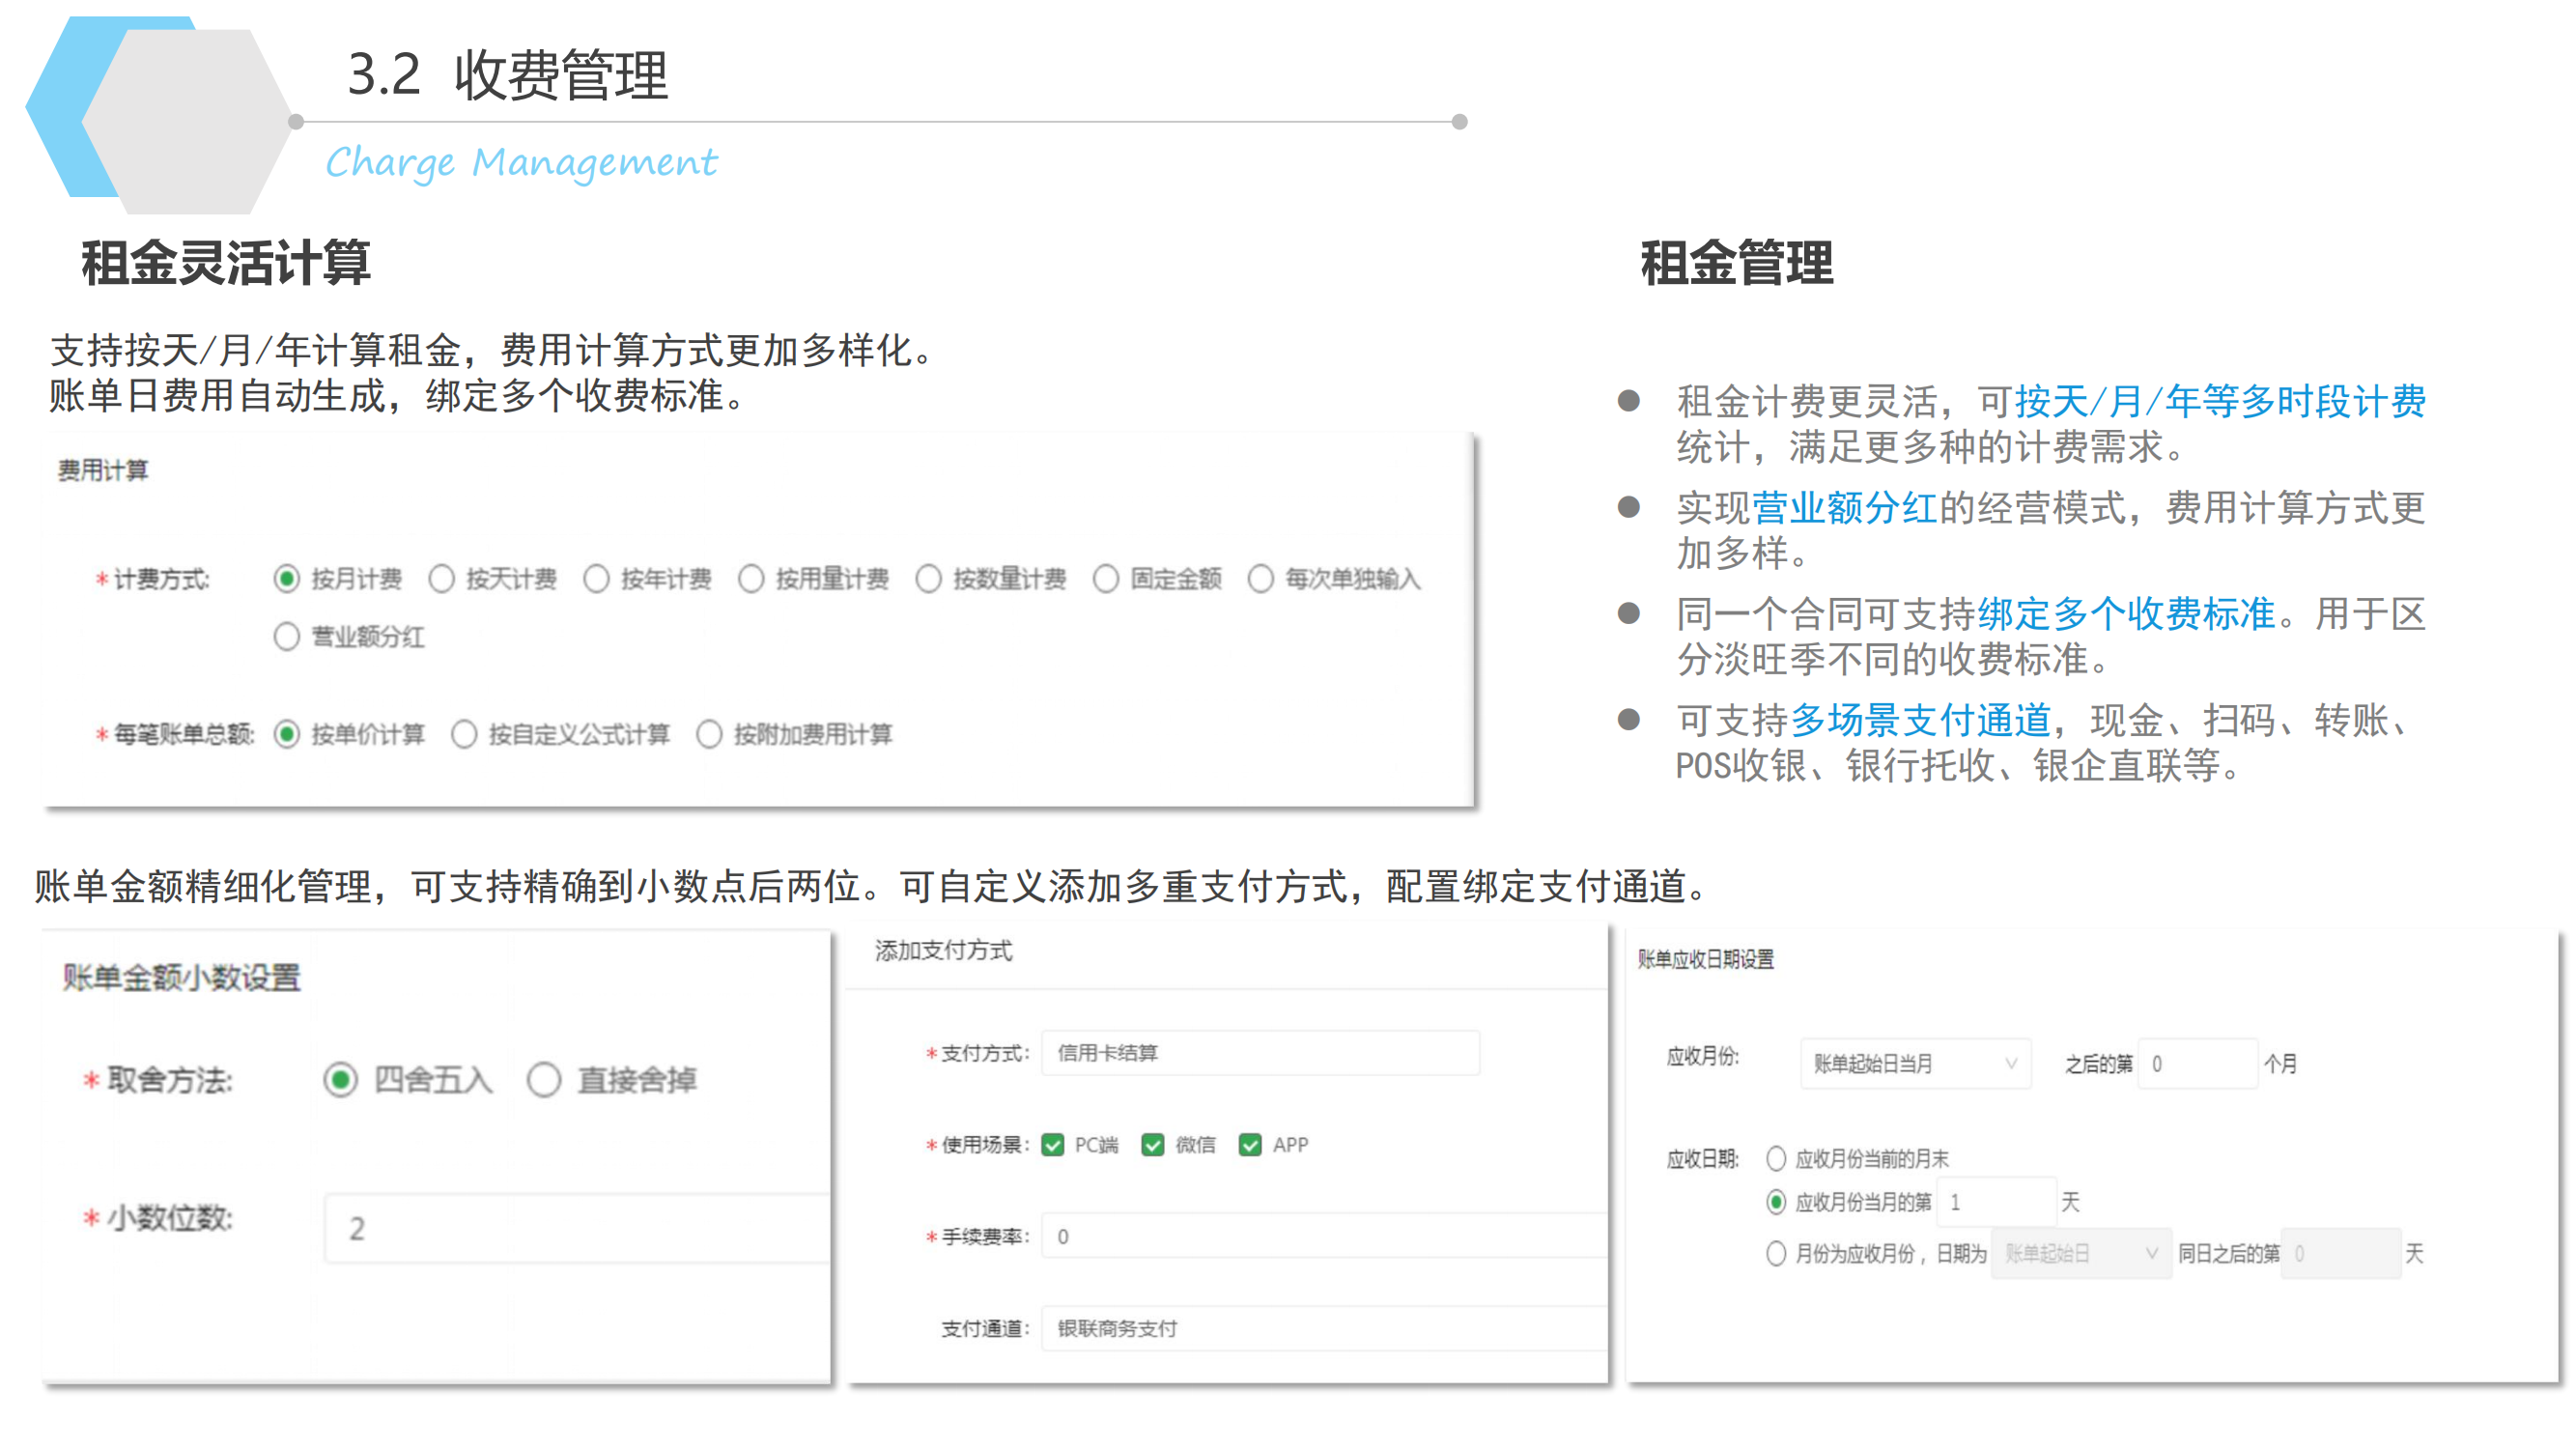Choose 直接舍掉 rounding method

click(544, 1080)
